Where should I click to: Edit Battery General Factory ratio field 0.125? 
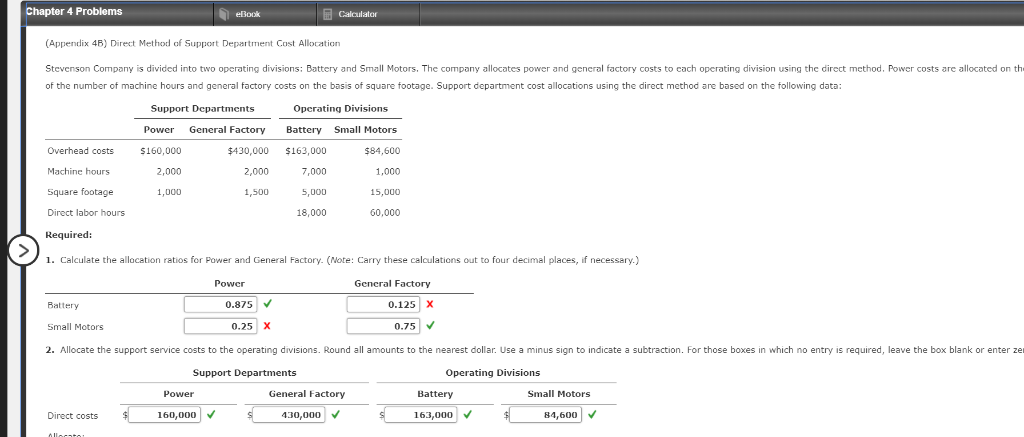click(383, 304)
